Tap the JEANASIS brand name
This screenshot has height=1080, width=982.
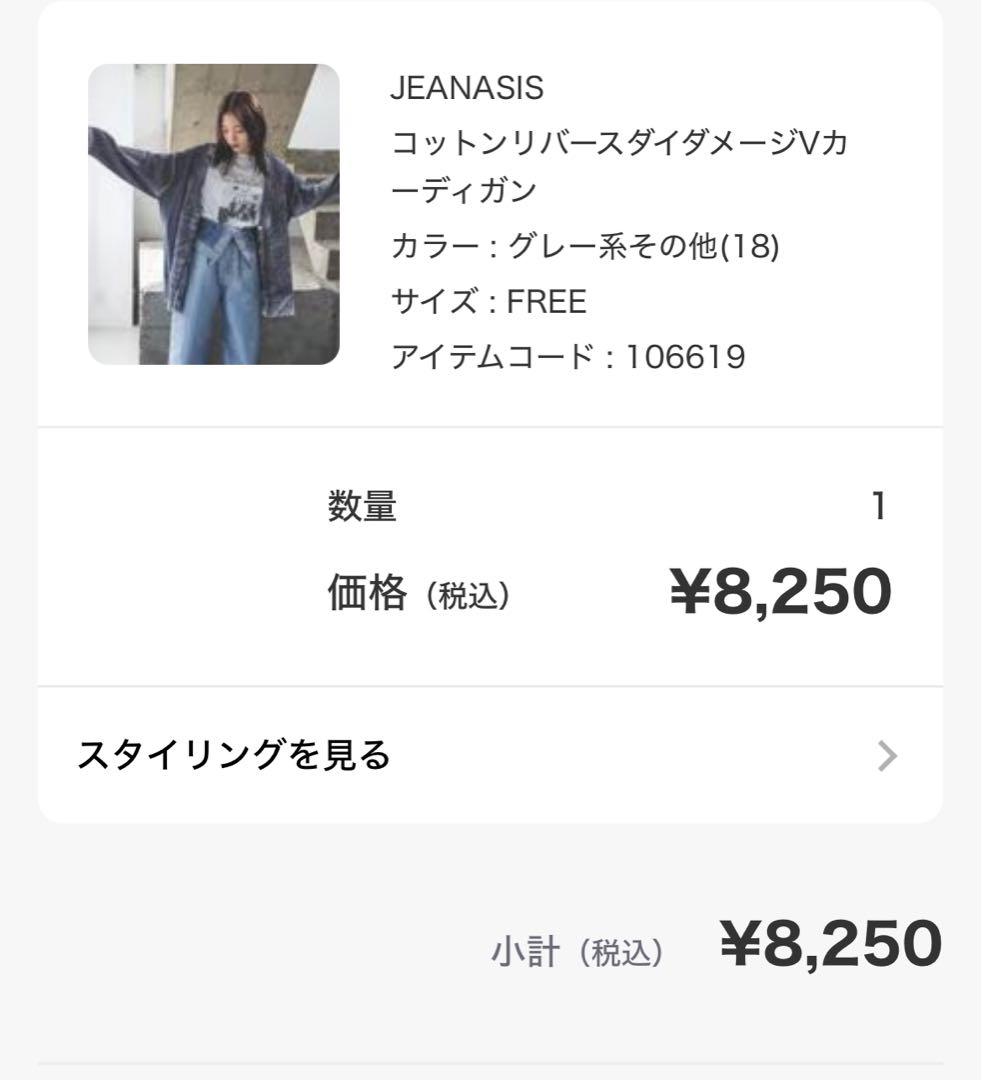[x=466, y=88]
